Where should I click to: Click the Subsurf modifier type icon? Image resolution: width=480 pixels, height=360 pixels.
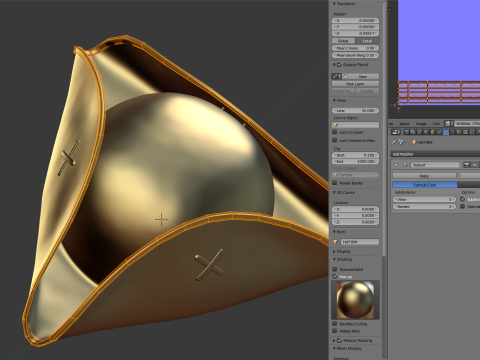pyautogui.click(x=405, y=165)
